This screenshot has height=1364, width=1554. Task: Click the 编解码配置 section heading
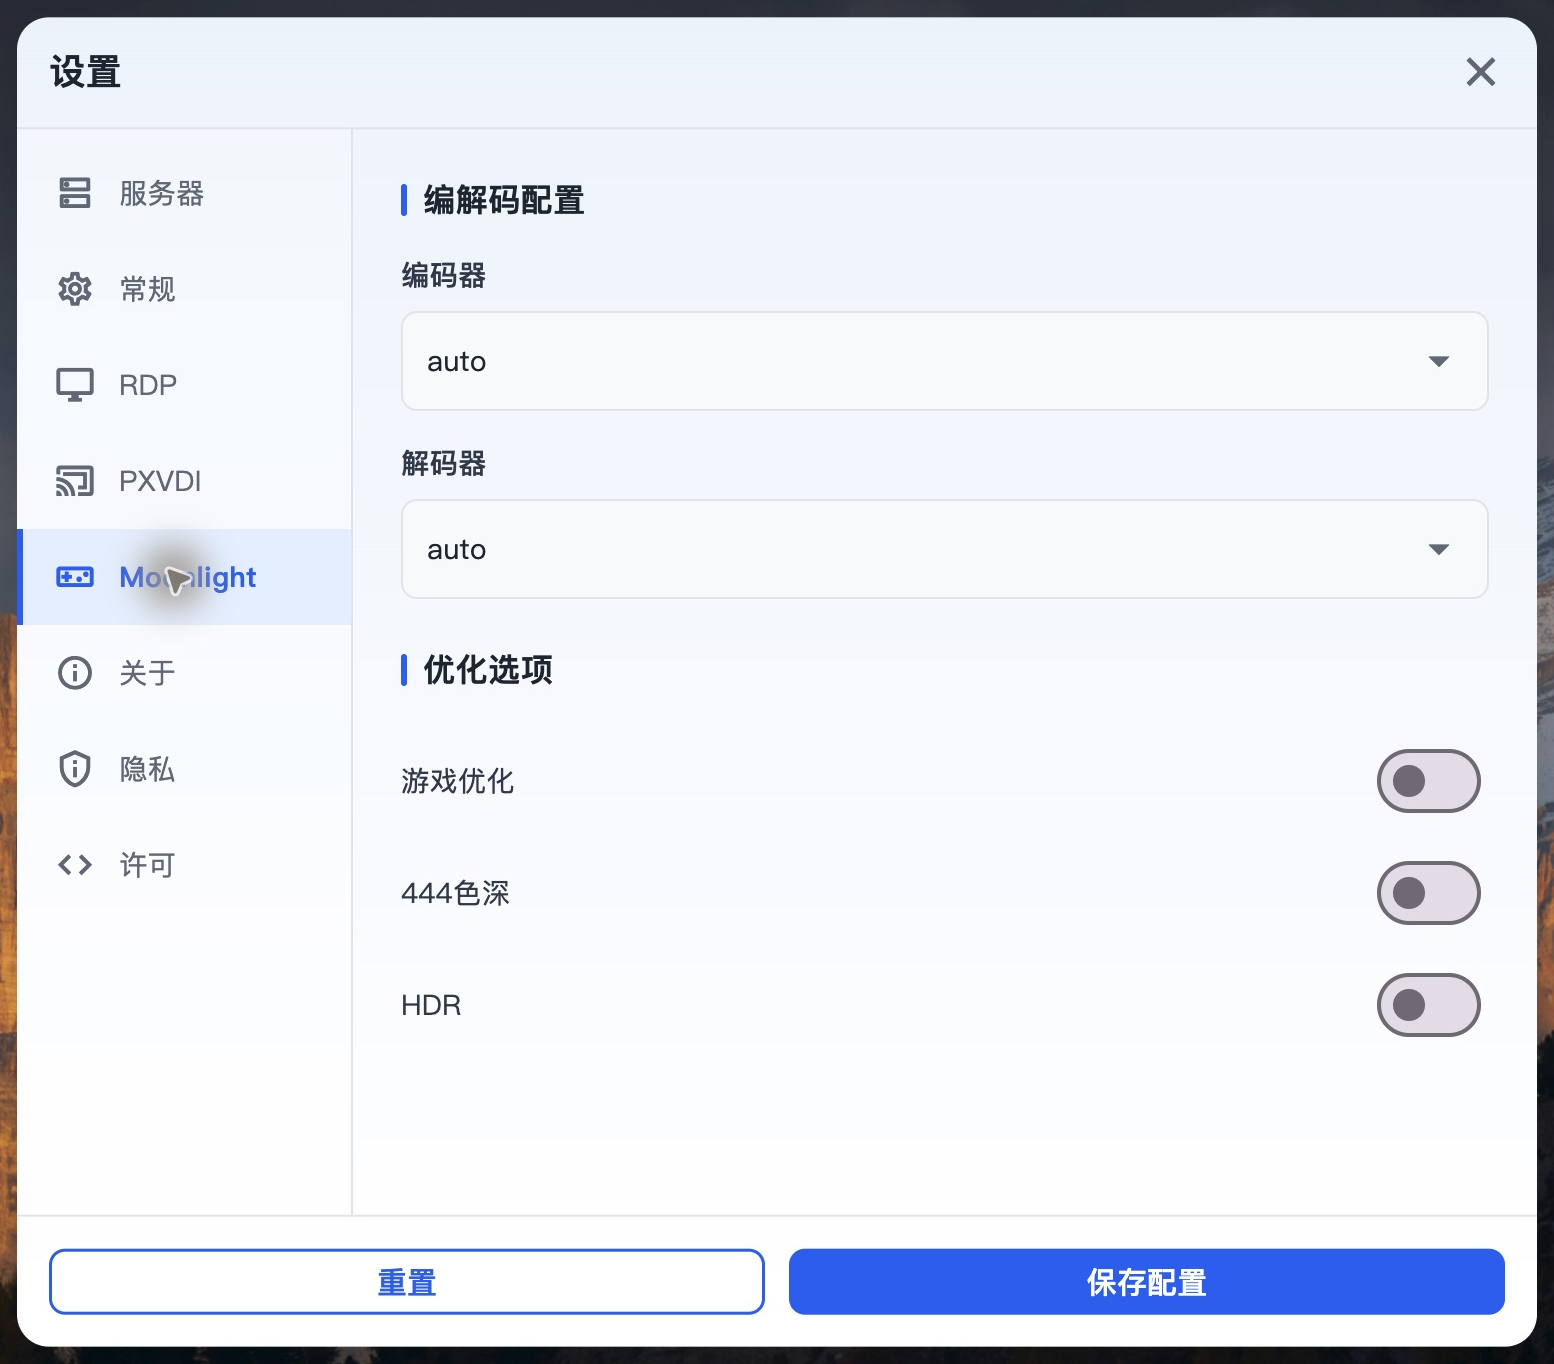504,200
